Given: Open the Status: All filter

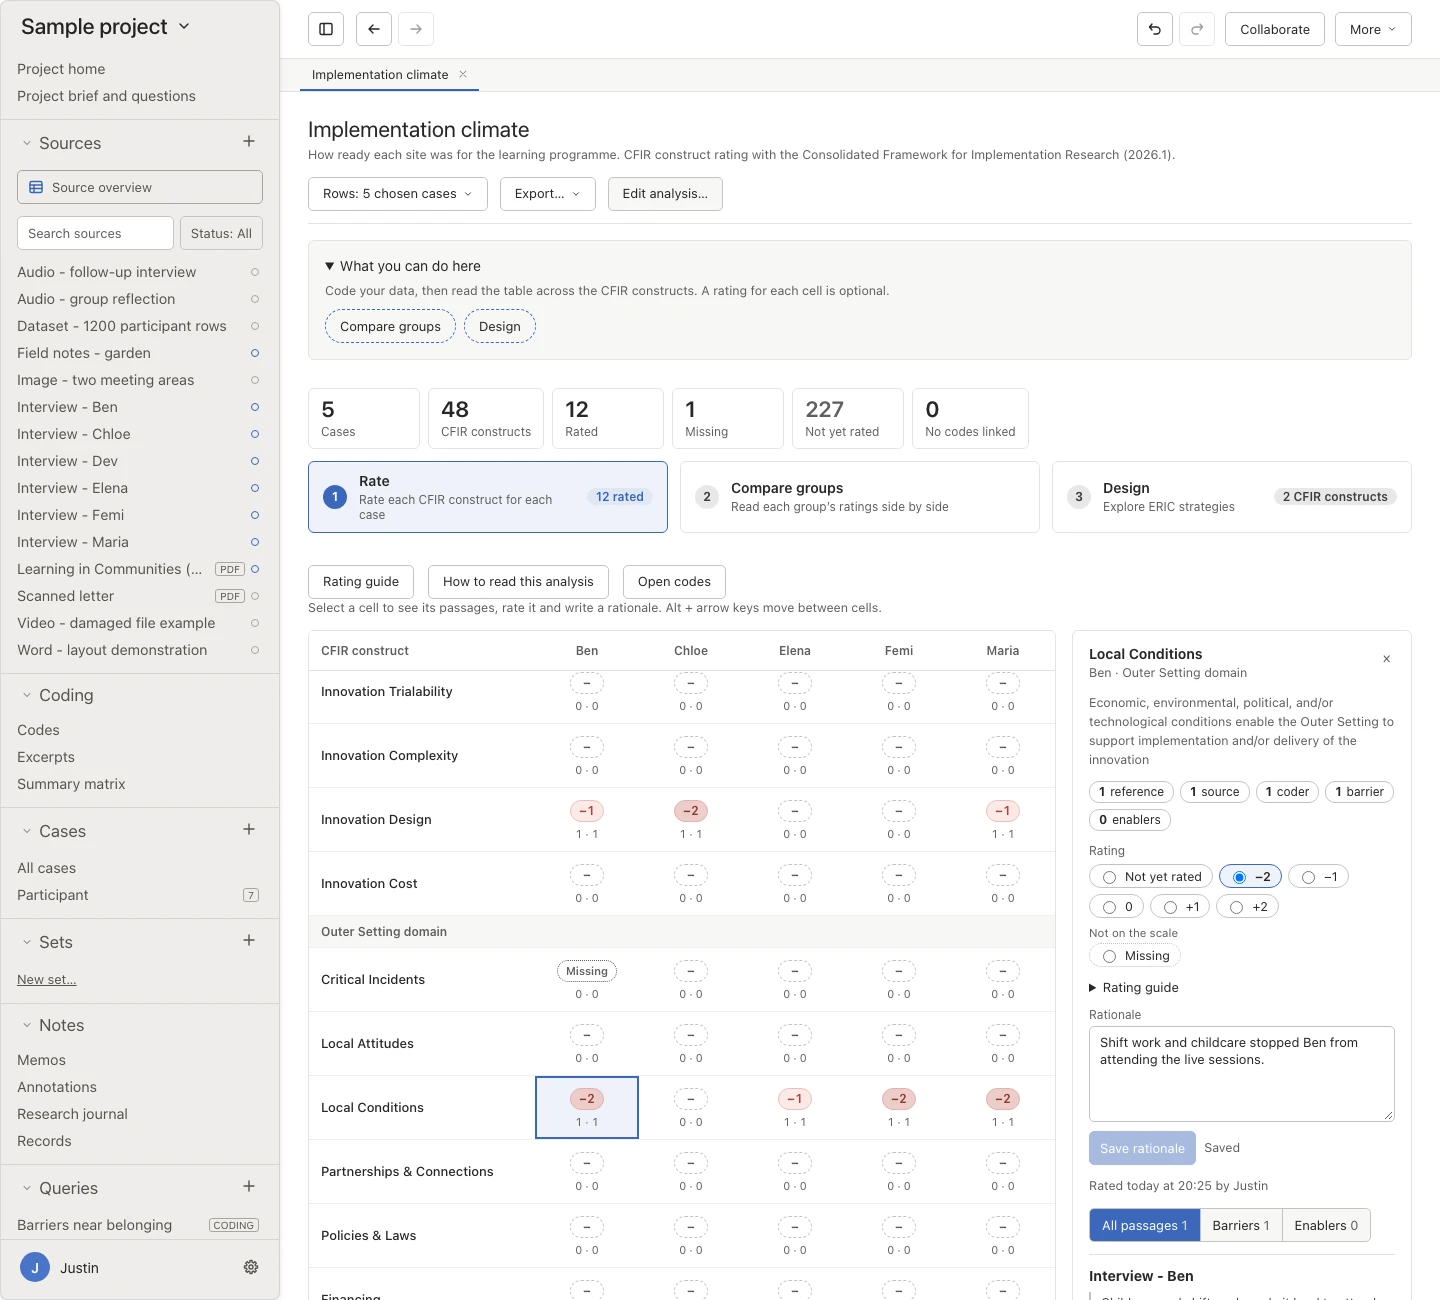Looking at the screenshot, I should [x=221, y=233].
